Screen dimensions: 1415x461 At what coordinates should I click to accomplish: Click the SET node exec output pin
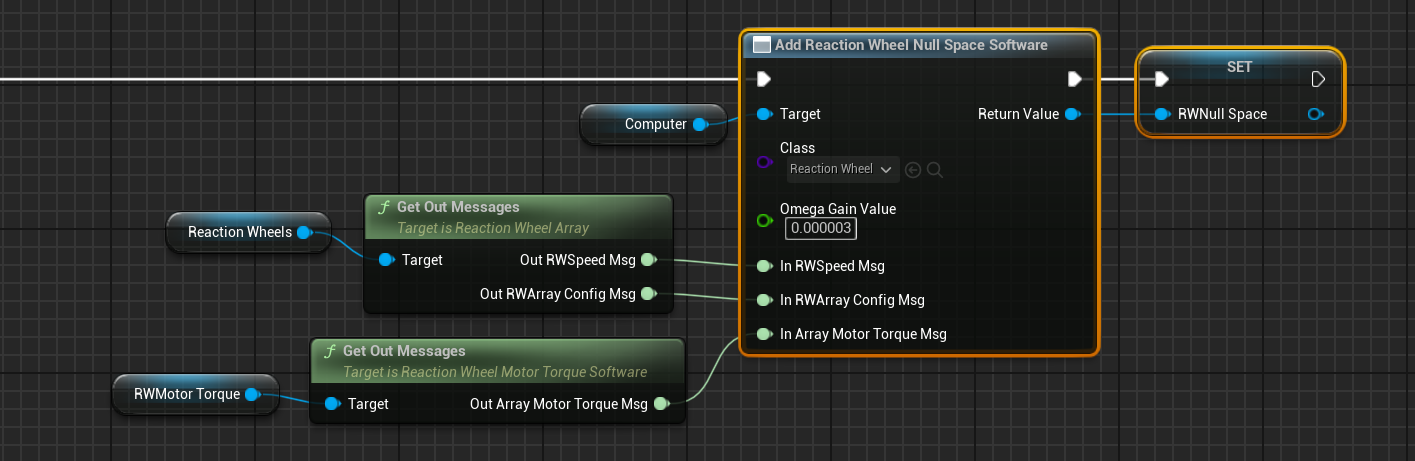[1318, 79]
